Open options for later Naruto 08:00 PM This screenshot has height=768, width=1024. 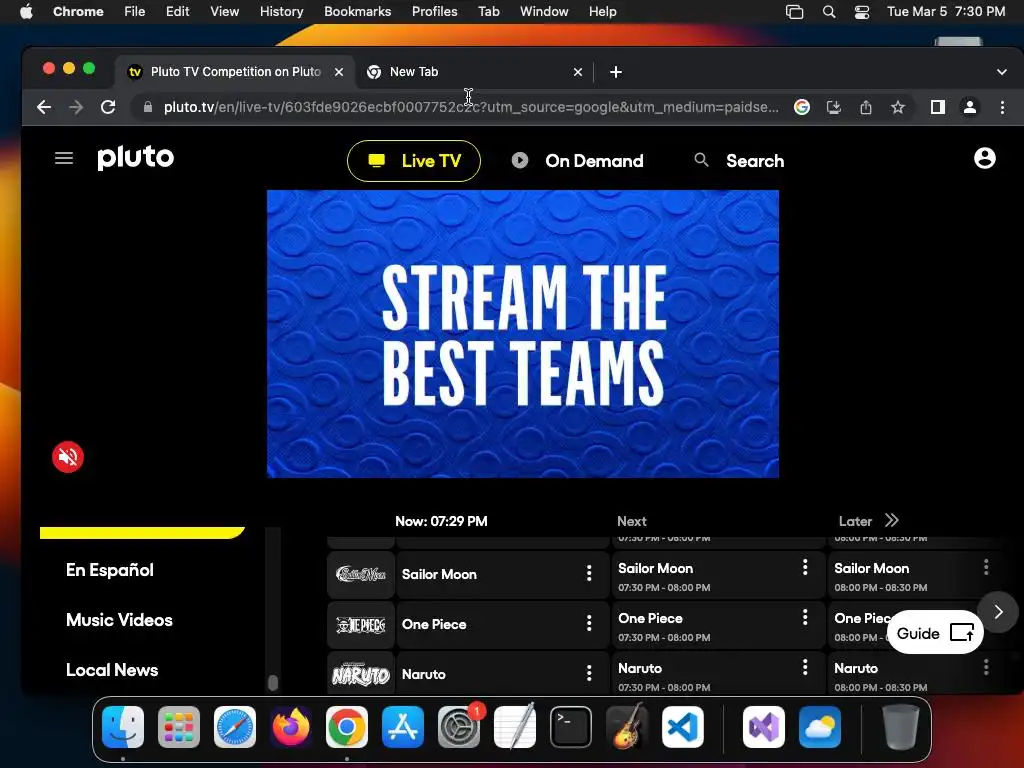pos(986,667)
